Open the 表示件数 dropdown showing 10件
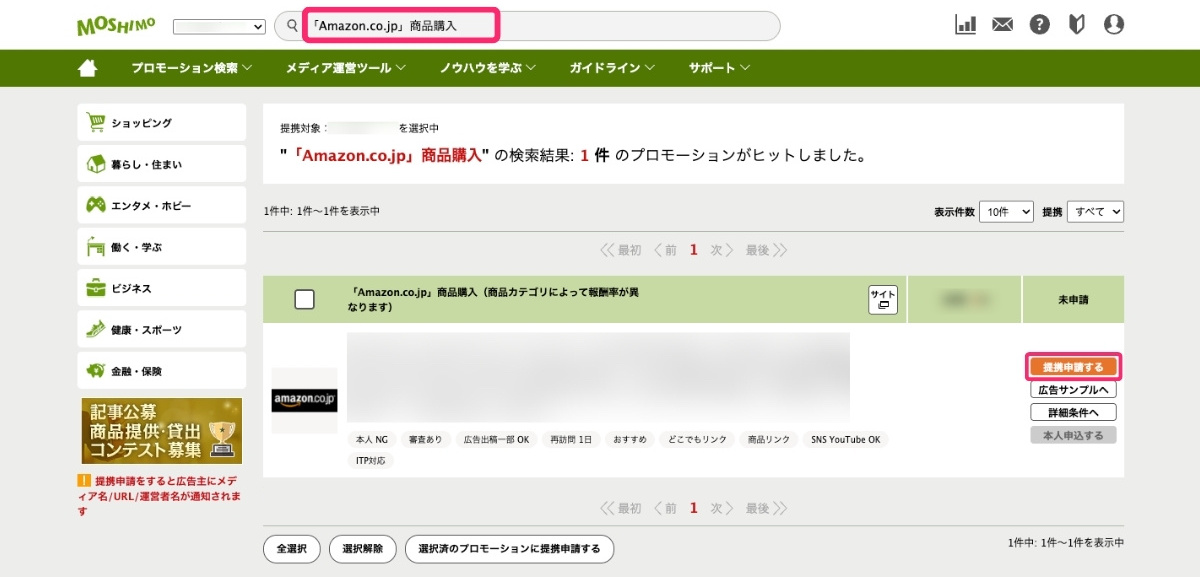 click(1005, 211)
